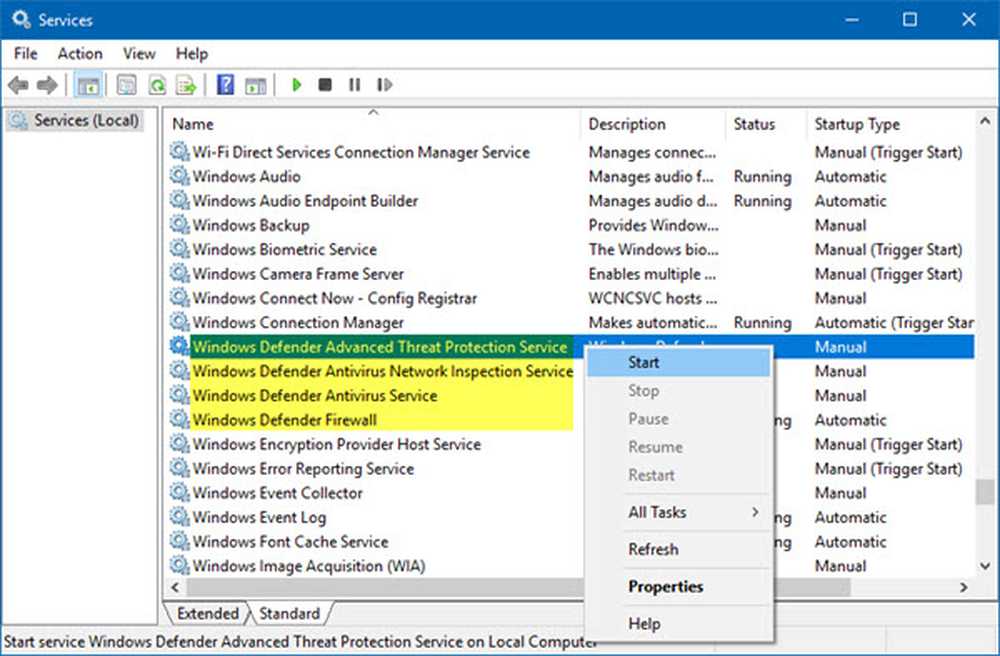The height and width of the screenshot is (656, 1000).
Task: Click the vertical scrollbar down arrow
Action: pyautogui.click(x=985, y=566)
